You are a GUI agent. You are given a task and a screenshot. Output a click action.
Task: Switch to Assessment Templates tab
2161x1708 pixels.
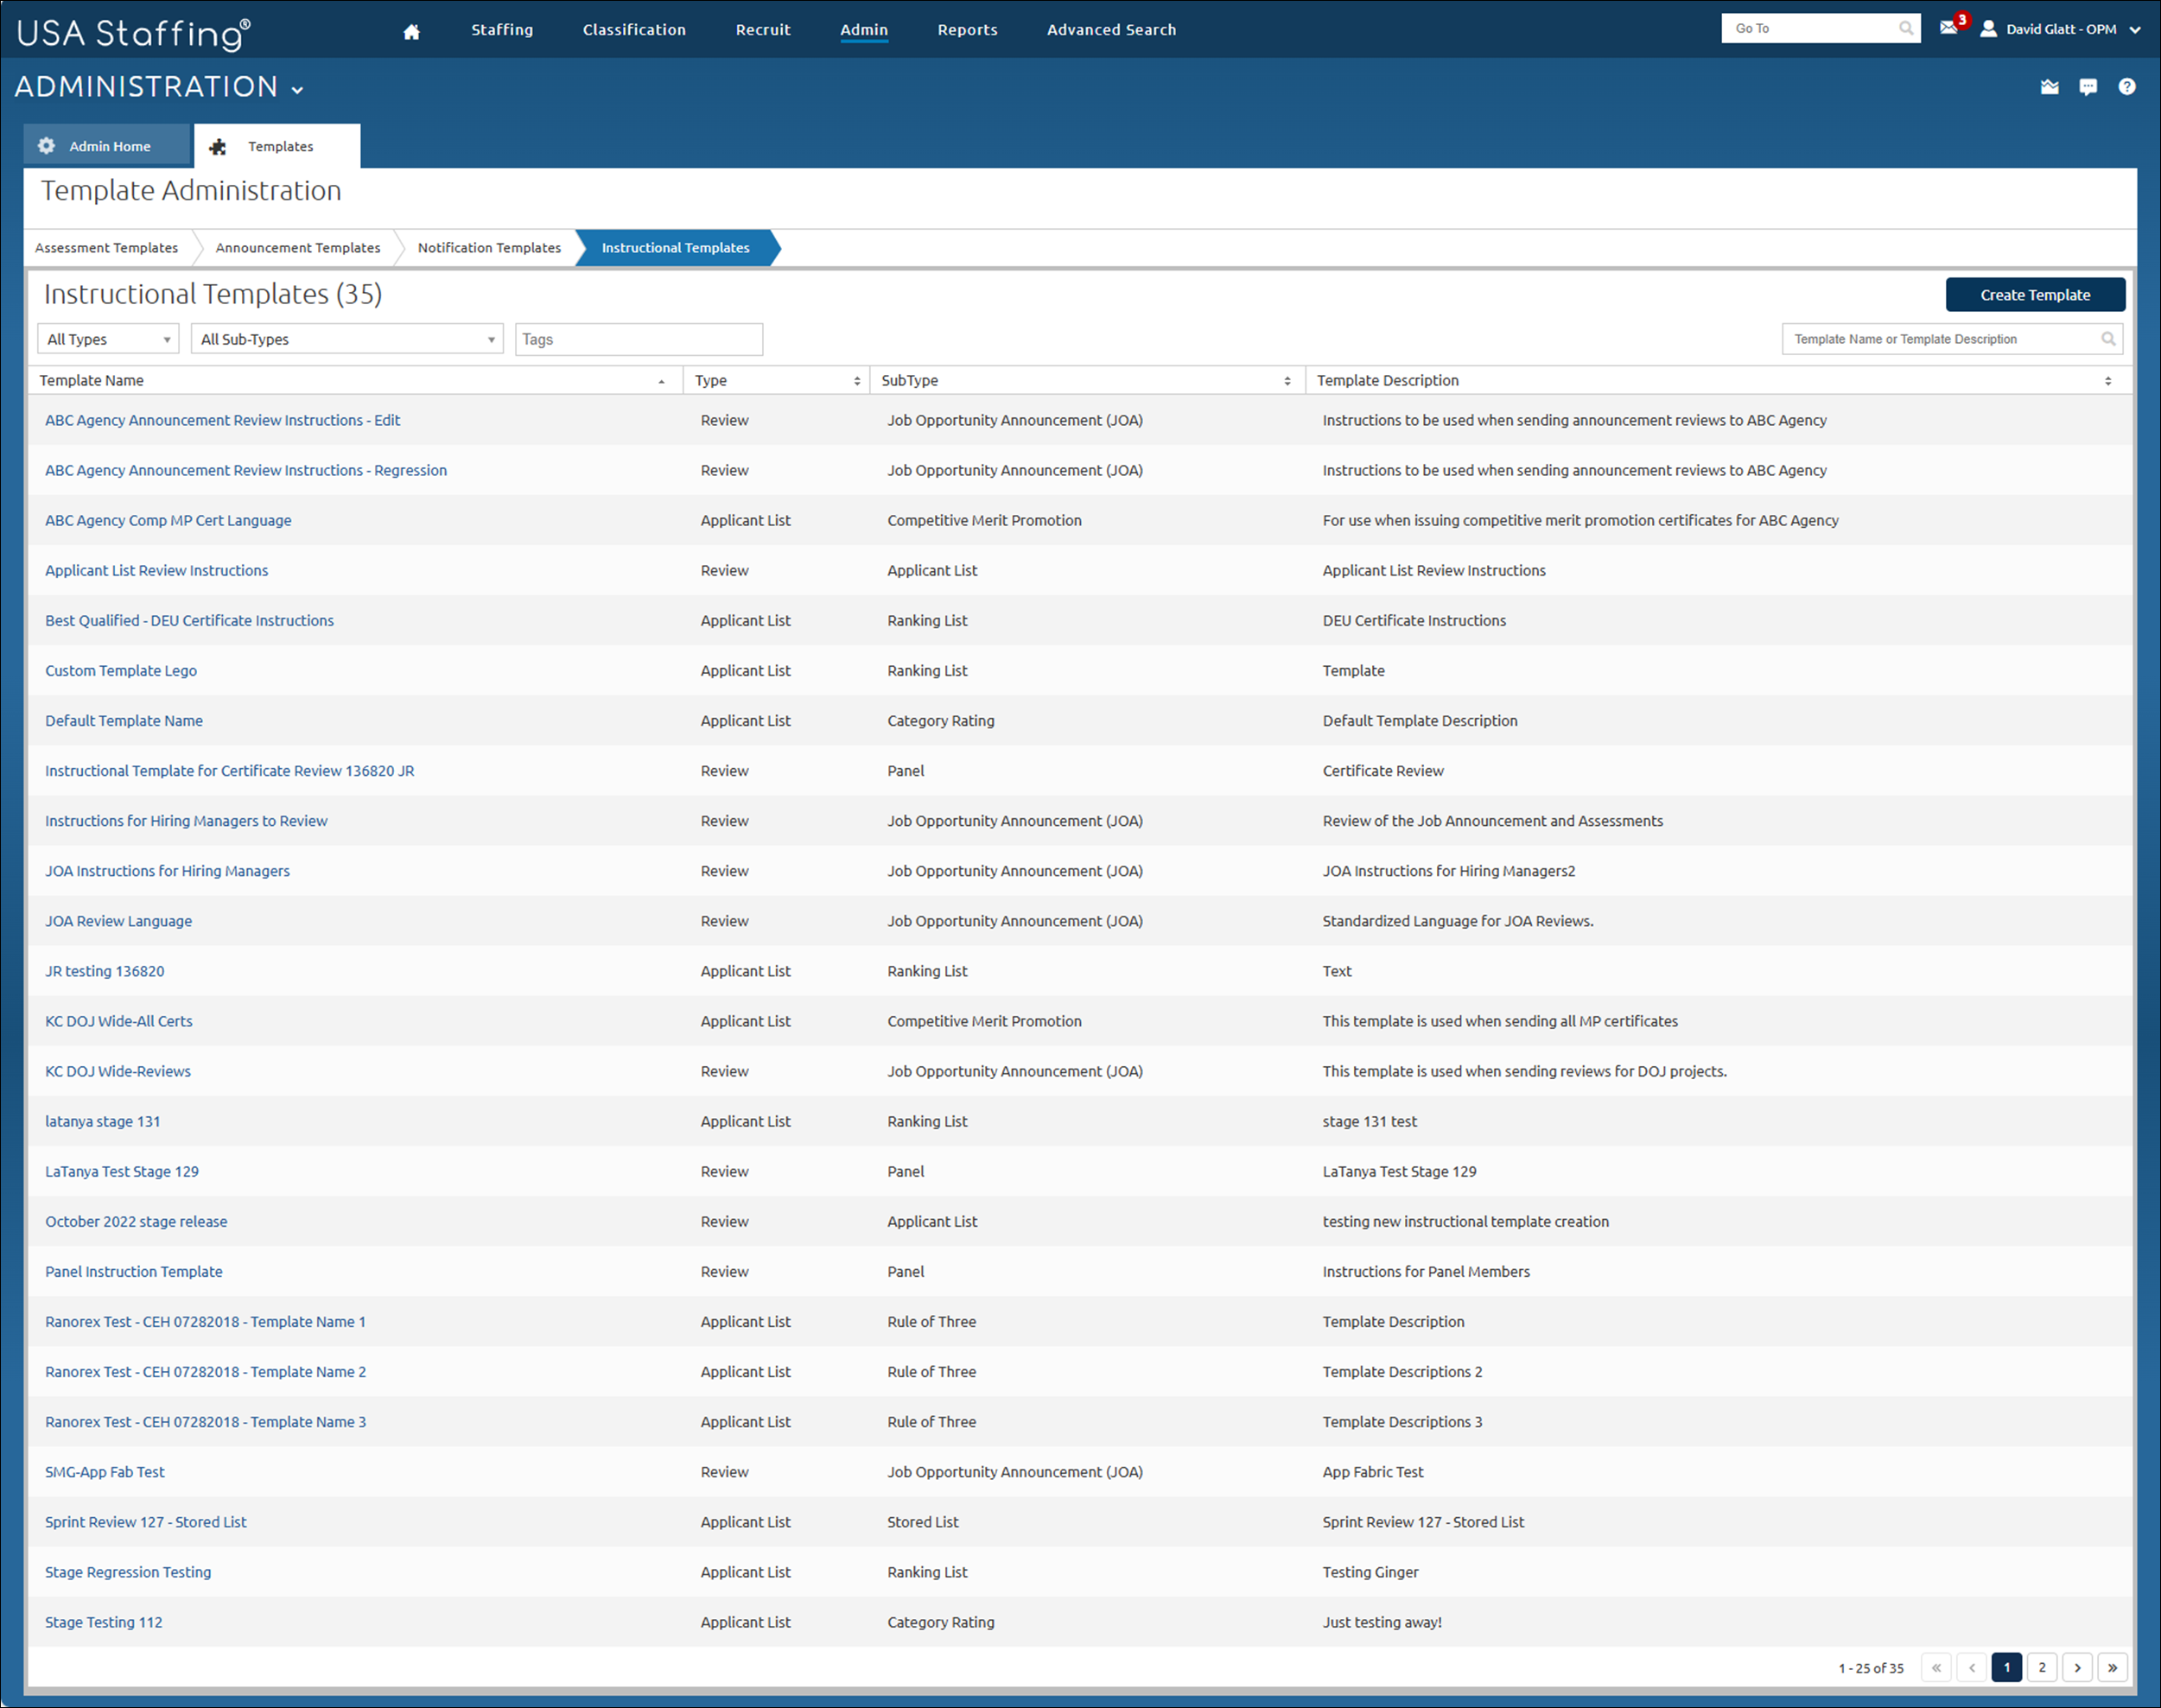click(x=107, y=248)
